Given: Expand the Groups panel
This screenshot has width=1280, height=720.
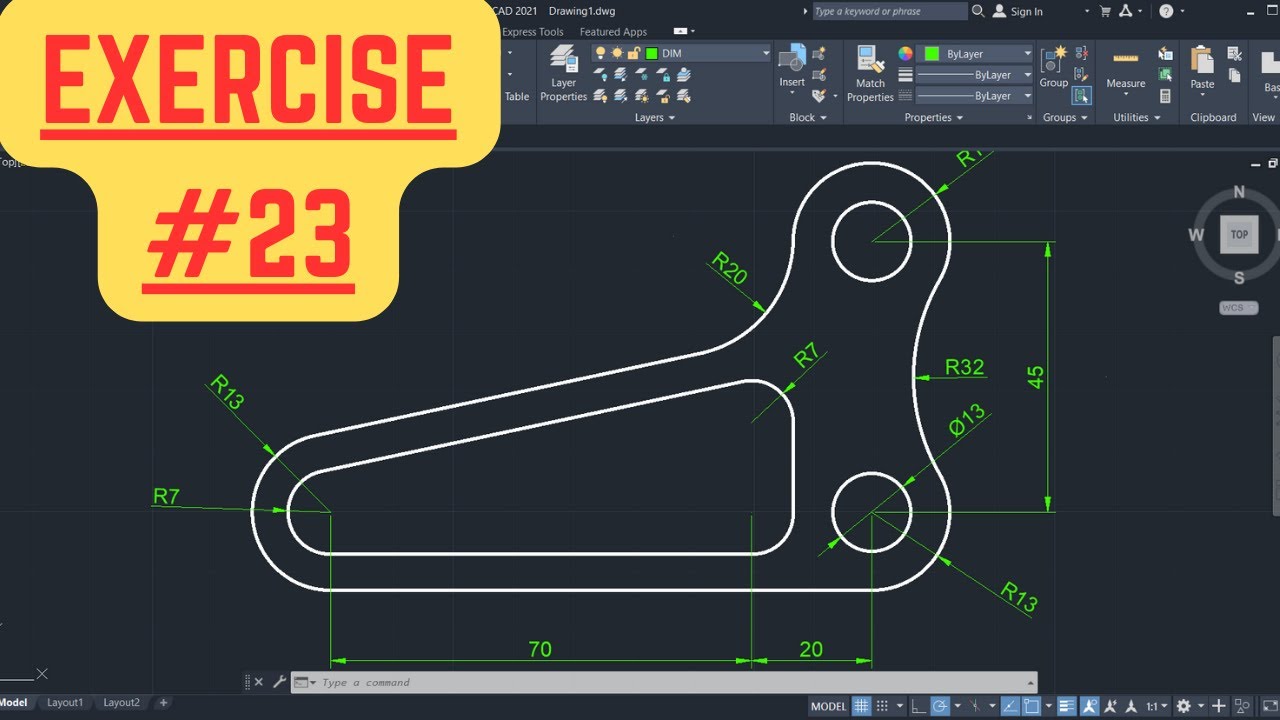Looking at the screenshot, I should (1065, 118).
